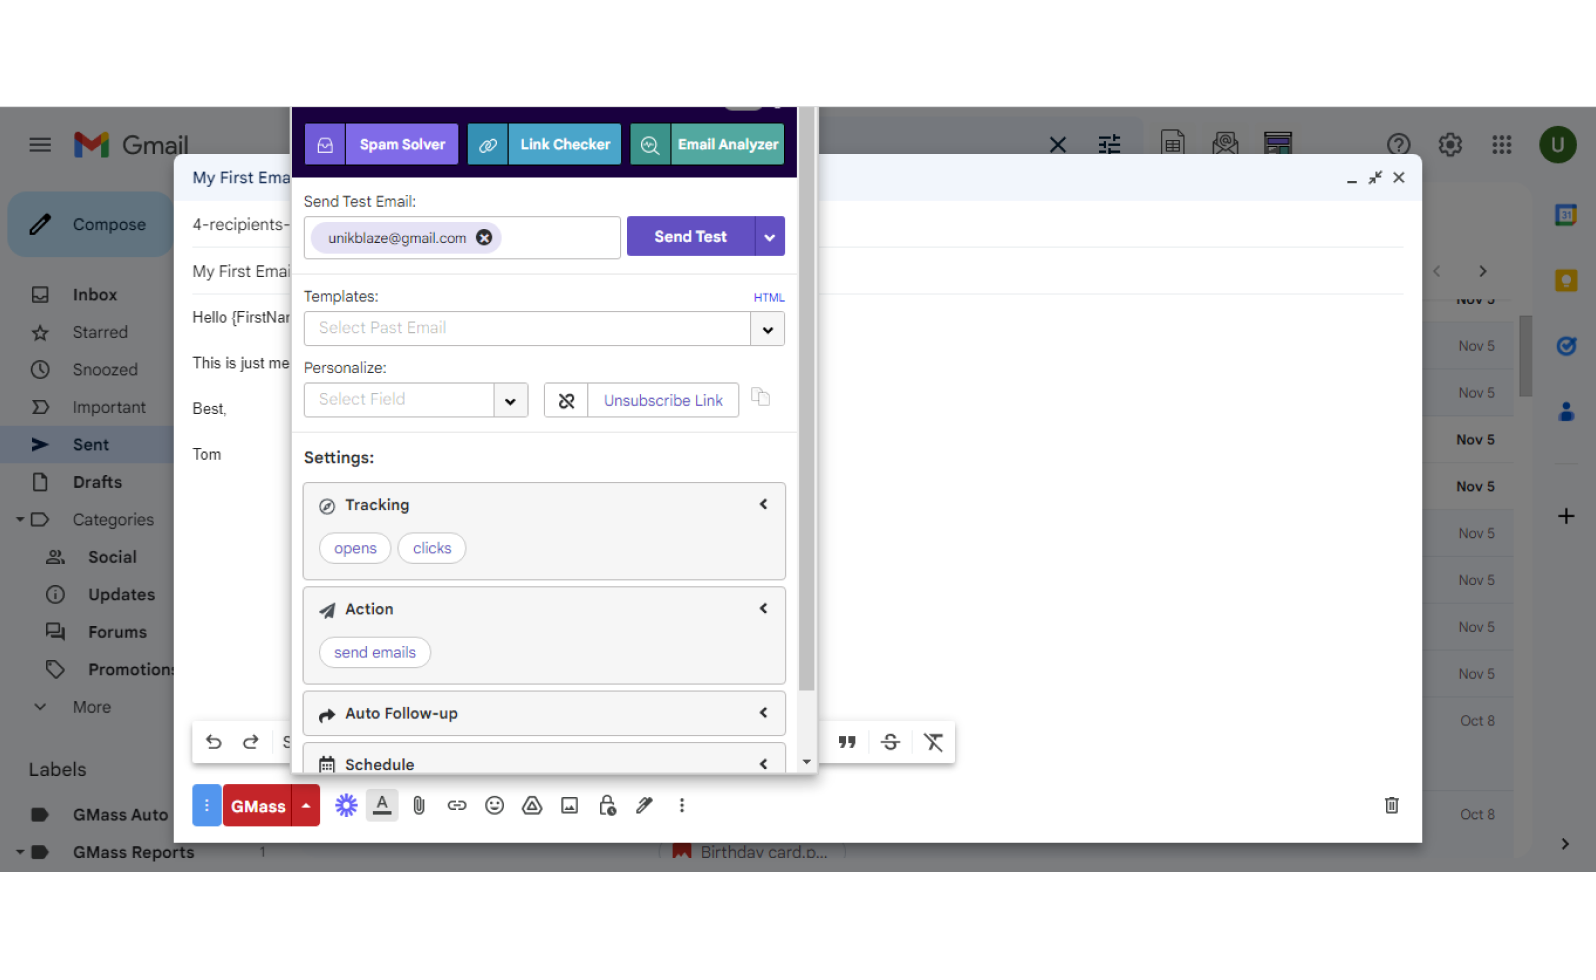Screen dimensions: 1596x980
Task: Open Forums category
Action: click(117, 632)
